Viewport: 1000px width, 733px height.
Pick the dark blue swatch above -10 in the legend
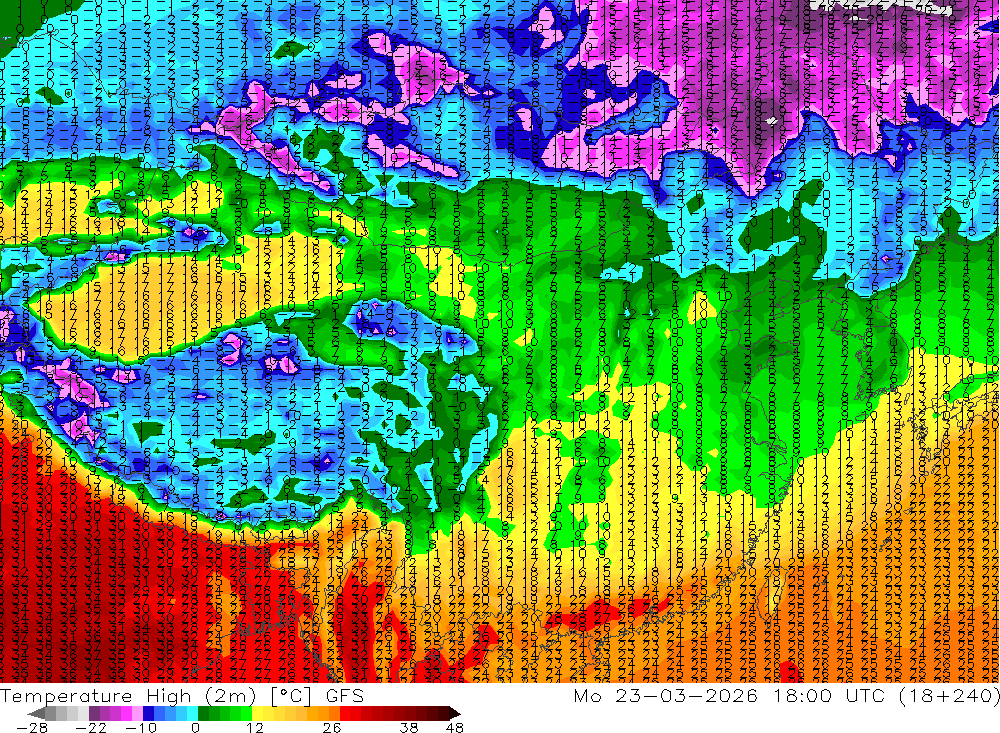click(x=148, y=714)
